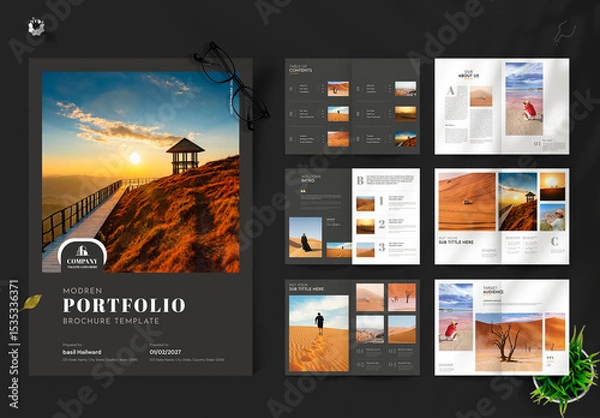The image size is (600, 418).
Task: Open the 'Our About Us' spread
Action: 502,106
